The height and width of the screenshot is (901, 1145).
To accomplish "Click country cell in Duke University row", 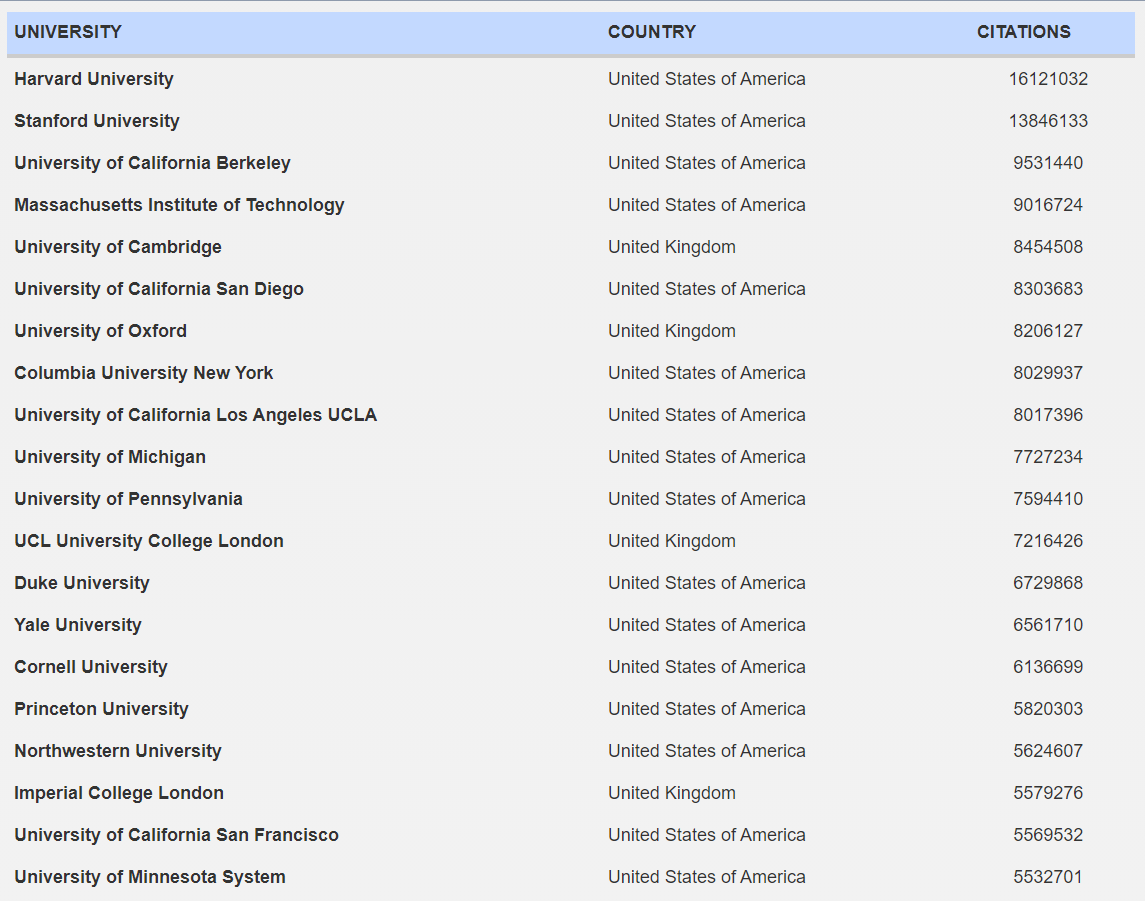I will click(707, 583).
